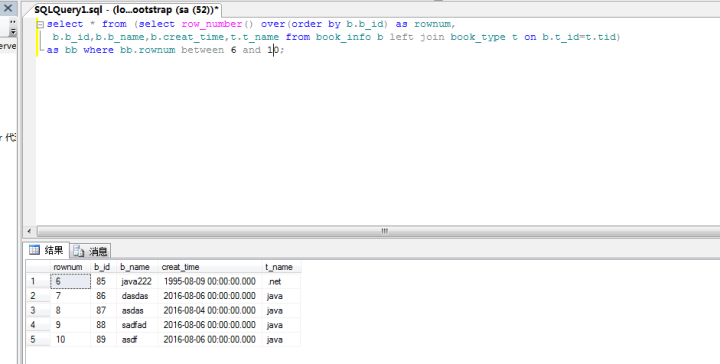Select the SQLQuery1.sql document tab
Image resolution: width=720 pixels, height=364 pixels.
[x=126, y=10]
